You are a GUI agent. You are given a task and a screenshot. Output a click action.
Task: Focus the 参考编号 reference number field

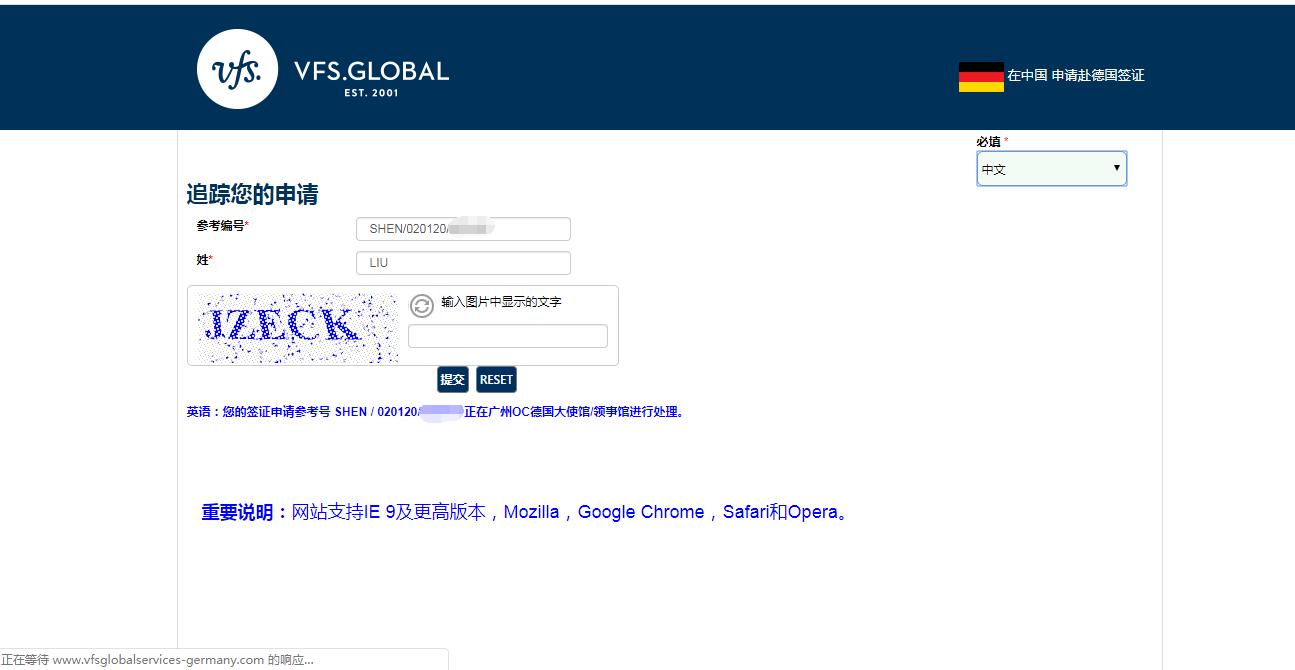coord(462,228)
